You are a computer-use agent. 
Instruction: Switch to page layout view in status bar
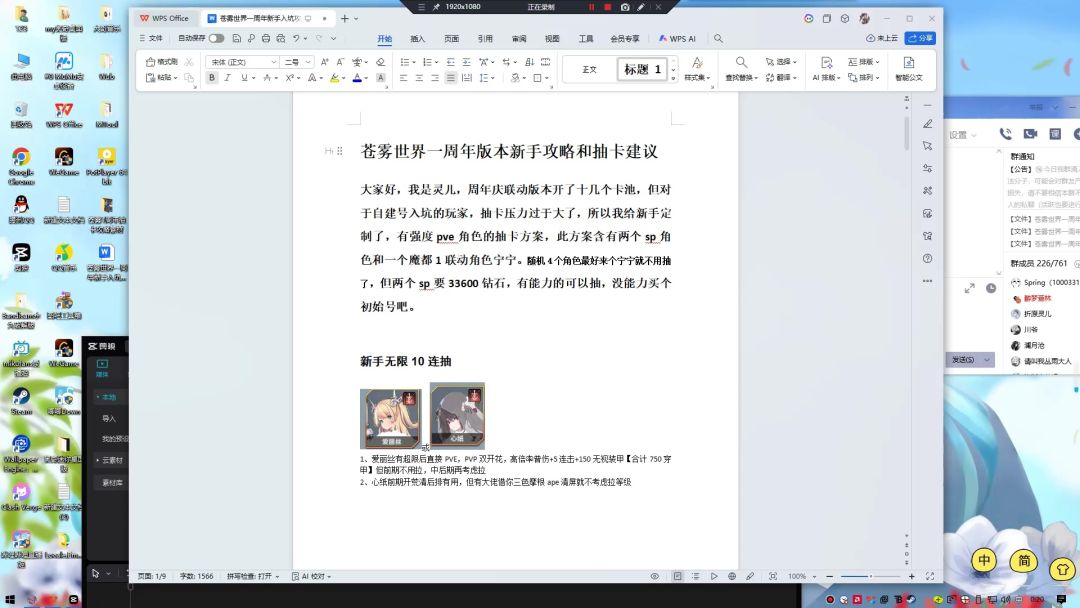pos(677,576)
